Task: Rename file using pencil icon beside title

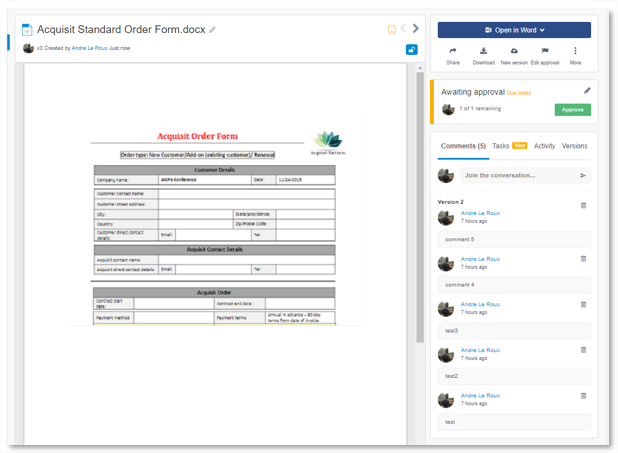Action: 212,30
